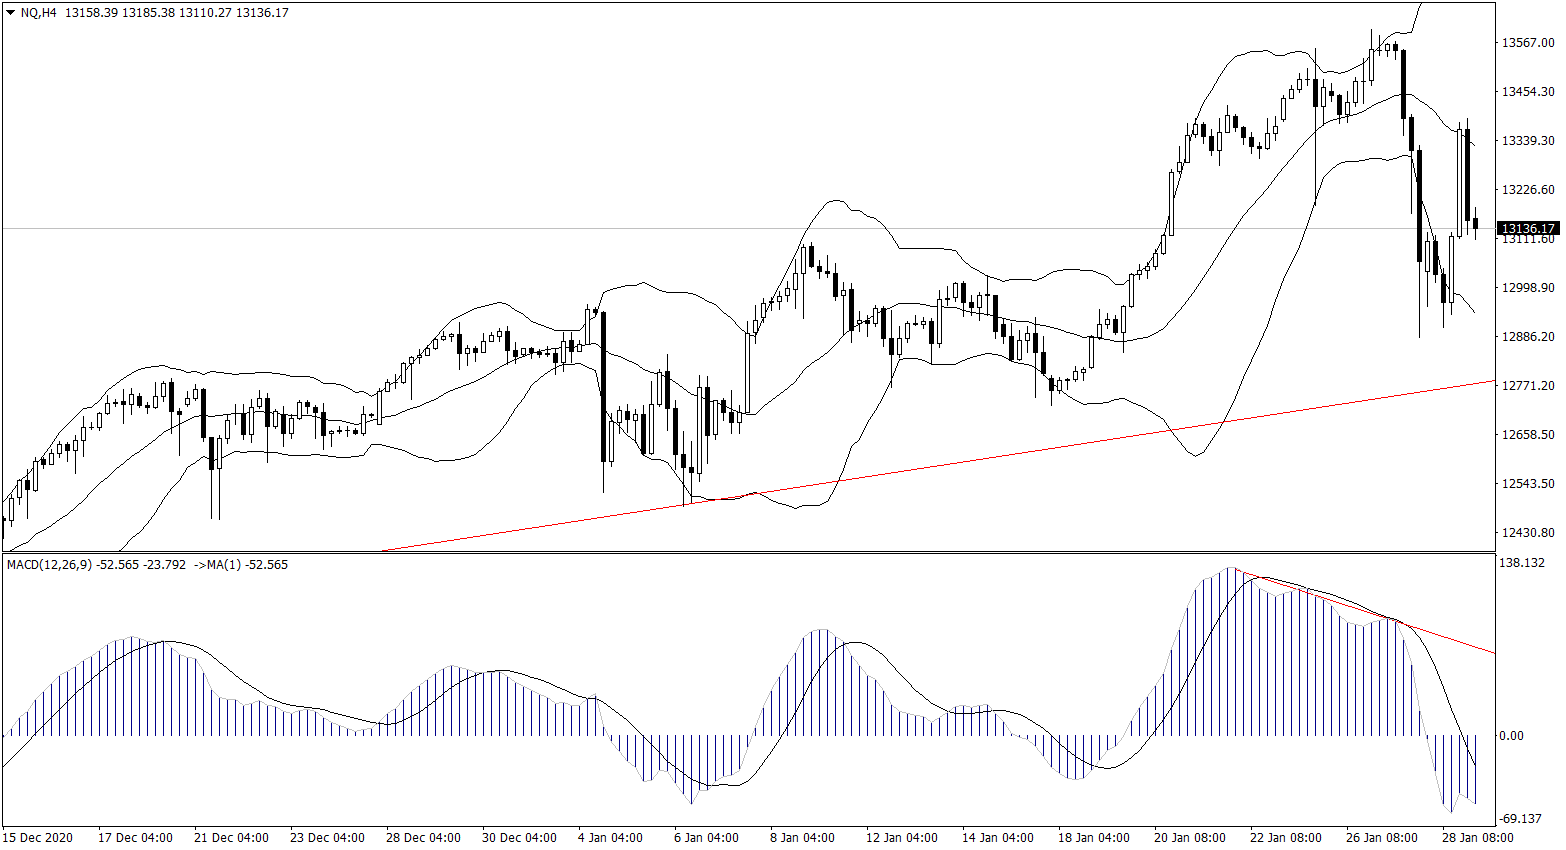
Task: Click the current price tag 13136.17
Action: (1528, 229)
